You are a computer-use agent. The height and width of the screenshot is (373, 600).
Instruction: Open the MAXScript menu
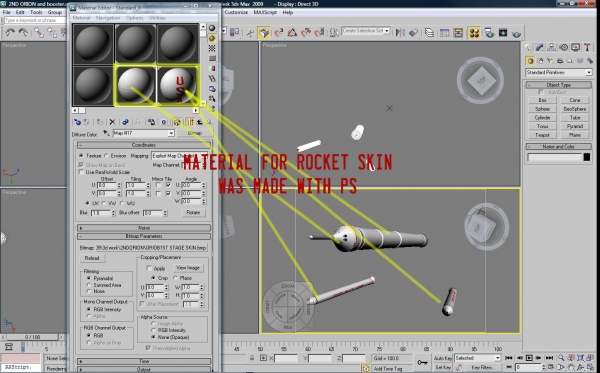pyautogui.click(x=265, y=12)
